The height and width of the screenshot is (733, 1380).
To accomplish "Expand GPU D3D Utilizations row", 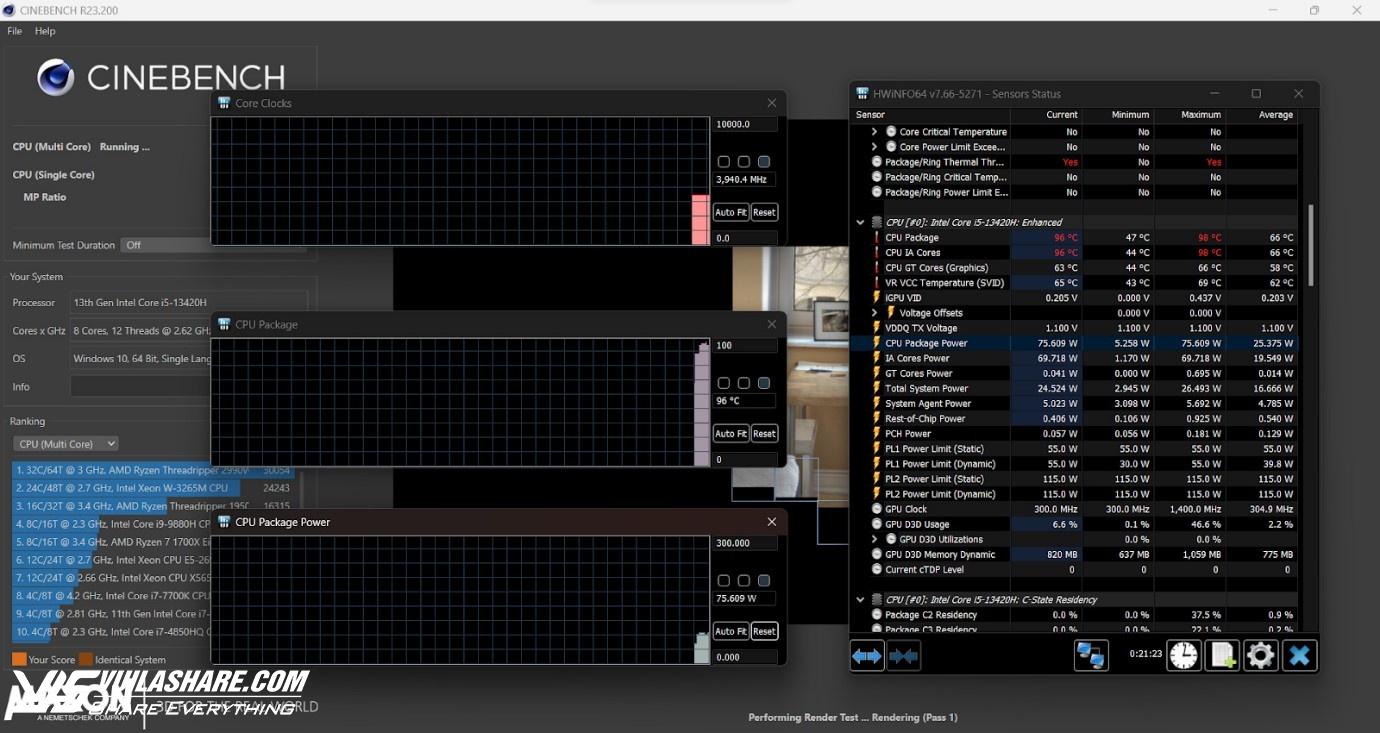I will point(874,540).
